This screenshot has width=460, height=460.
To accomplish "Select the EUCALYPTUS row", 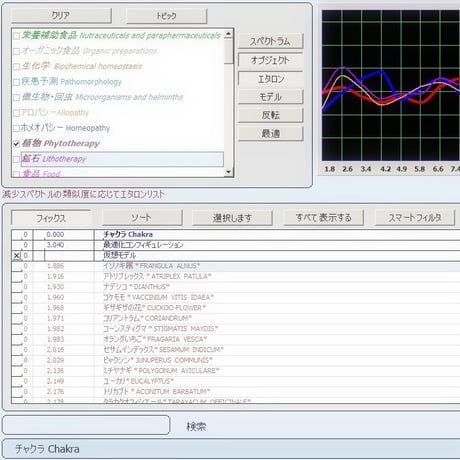I will click(x=235, y=381).
